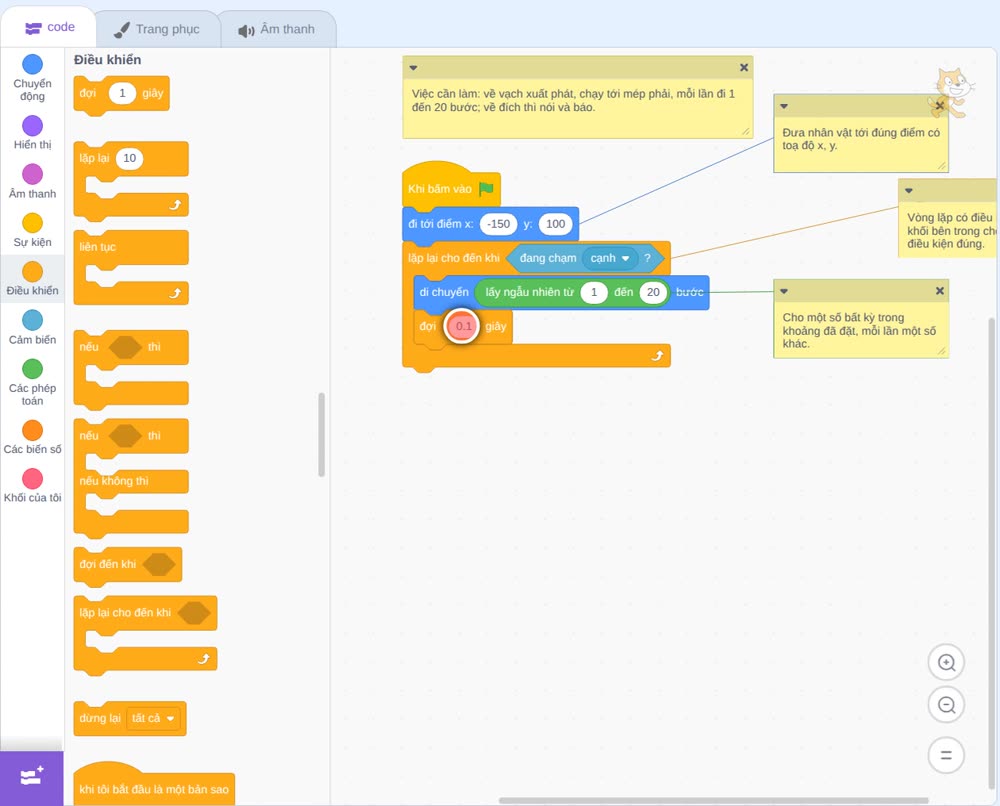Zoom in on the workspace

pos(946,663)
